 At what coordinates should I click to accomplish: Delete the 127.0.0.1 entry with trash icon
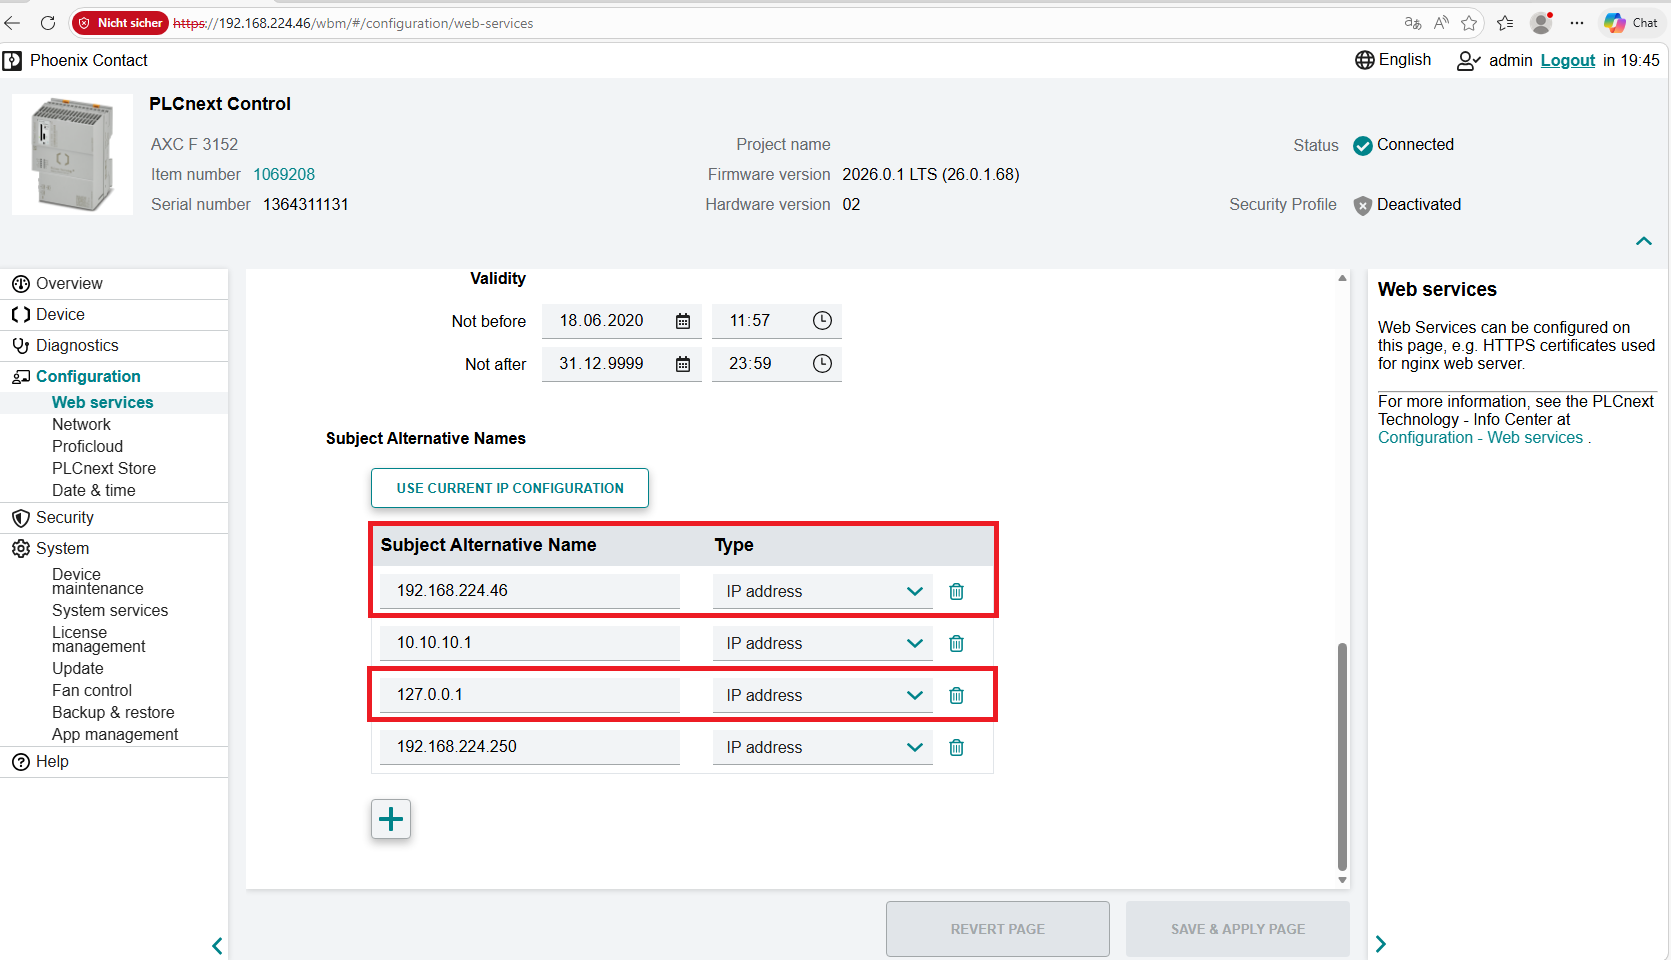956,695
